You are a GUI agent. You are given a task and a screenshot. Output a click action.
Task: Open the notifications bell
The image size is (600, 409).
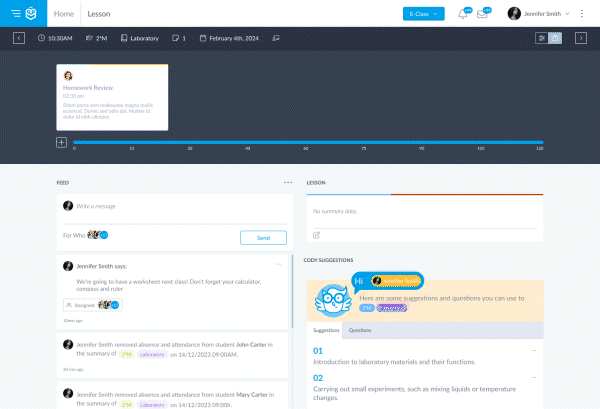click(463, 14)
